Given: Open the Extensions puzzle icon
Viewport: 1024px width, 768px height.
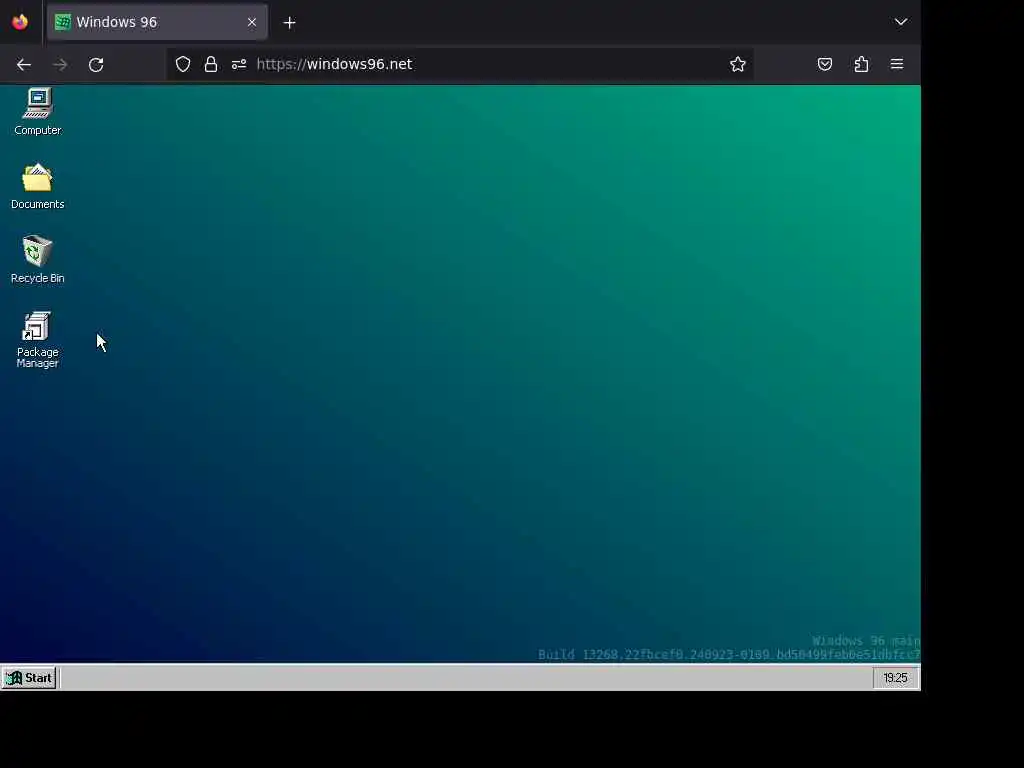Looking at the screenshot, I should point(861,64).
